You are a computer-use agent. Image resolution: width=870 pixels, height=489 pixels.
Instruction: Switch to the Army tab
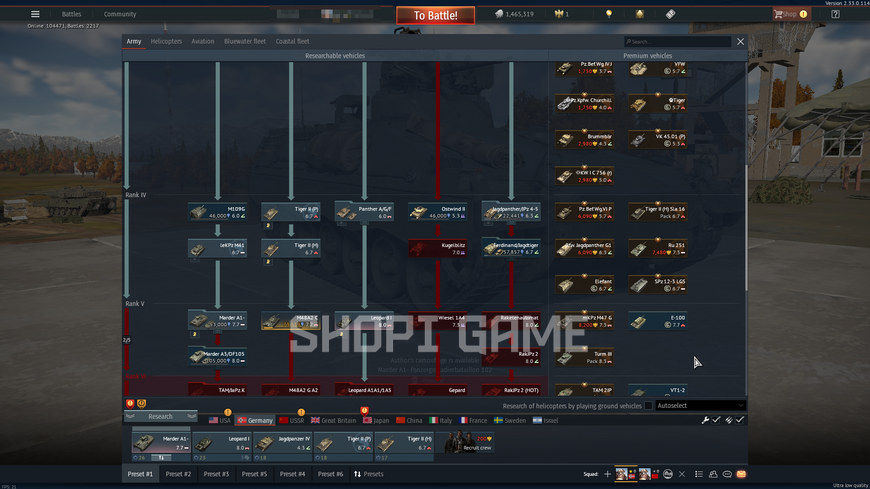(x=134, y=41)
